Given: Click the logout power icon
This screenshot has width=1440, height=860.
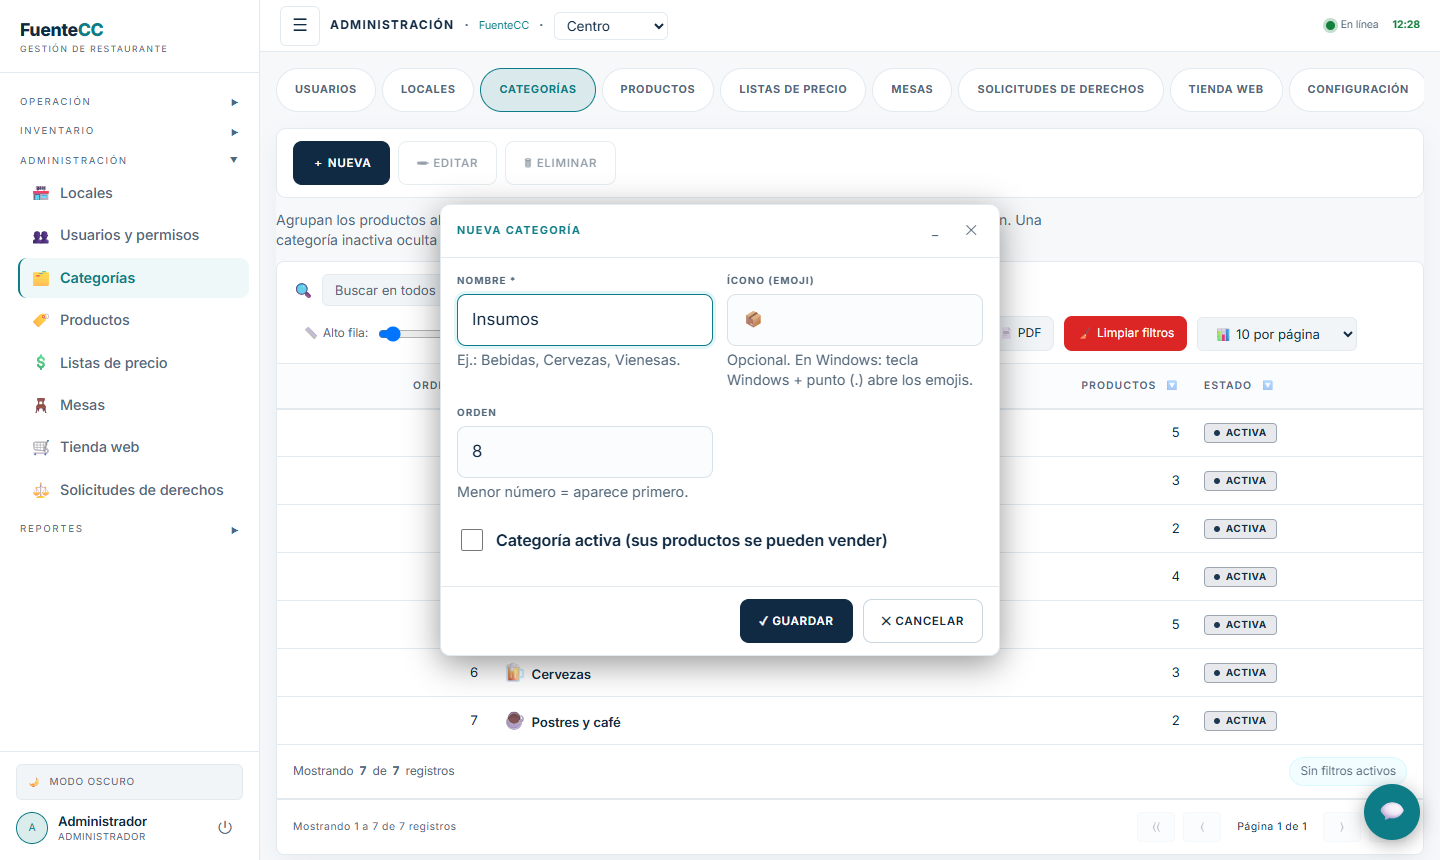Looking at the screenshot, I should pos(225,827).
